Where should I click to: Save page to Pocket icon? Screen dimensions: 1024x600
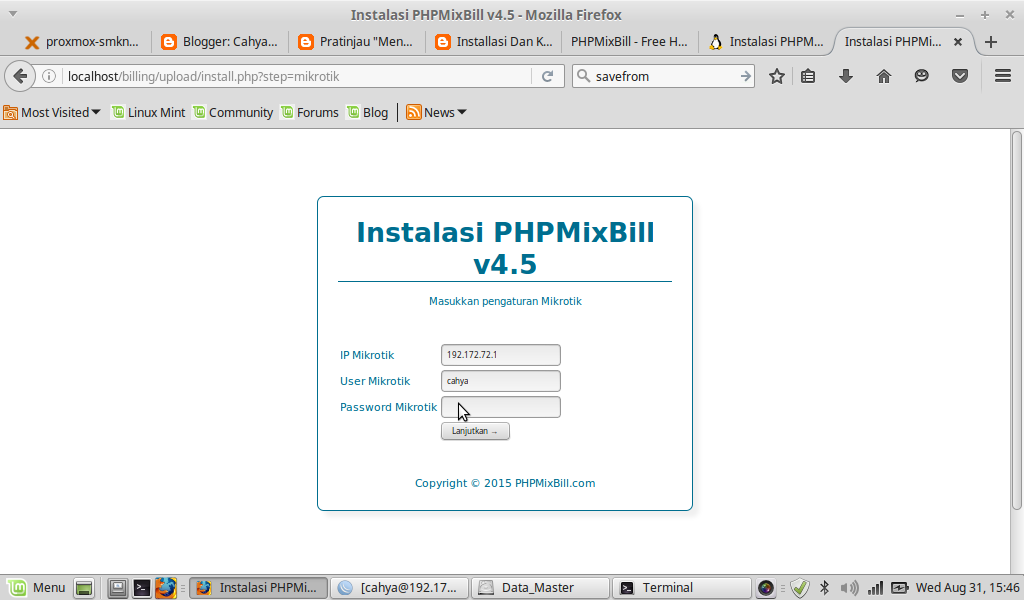959,76
